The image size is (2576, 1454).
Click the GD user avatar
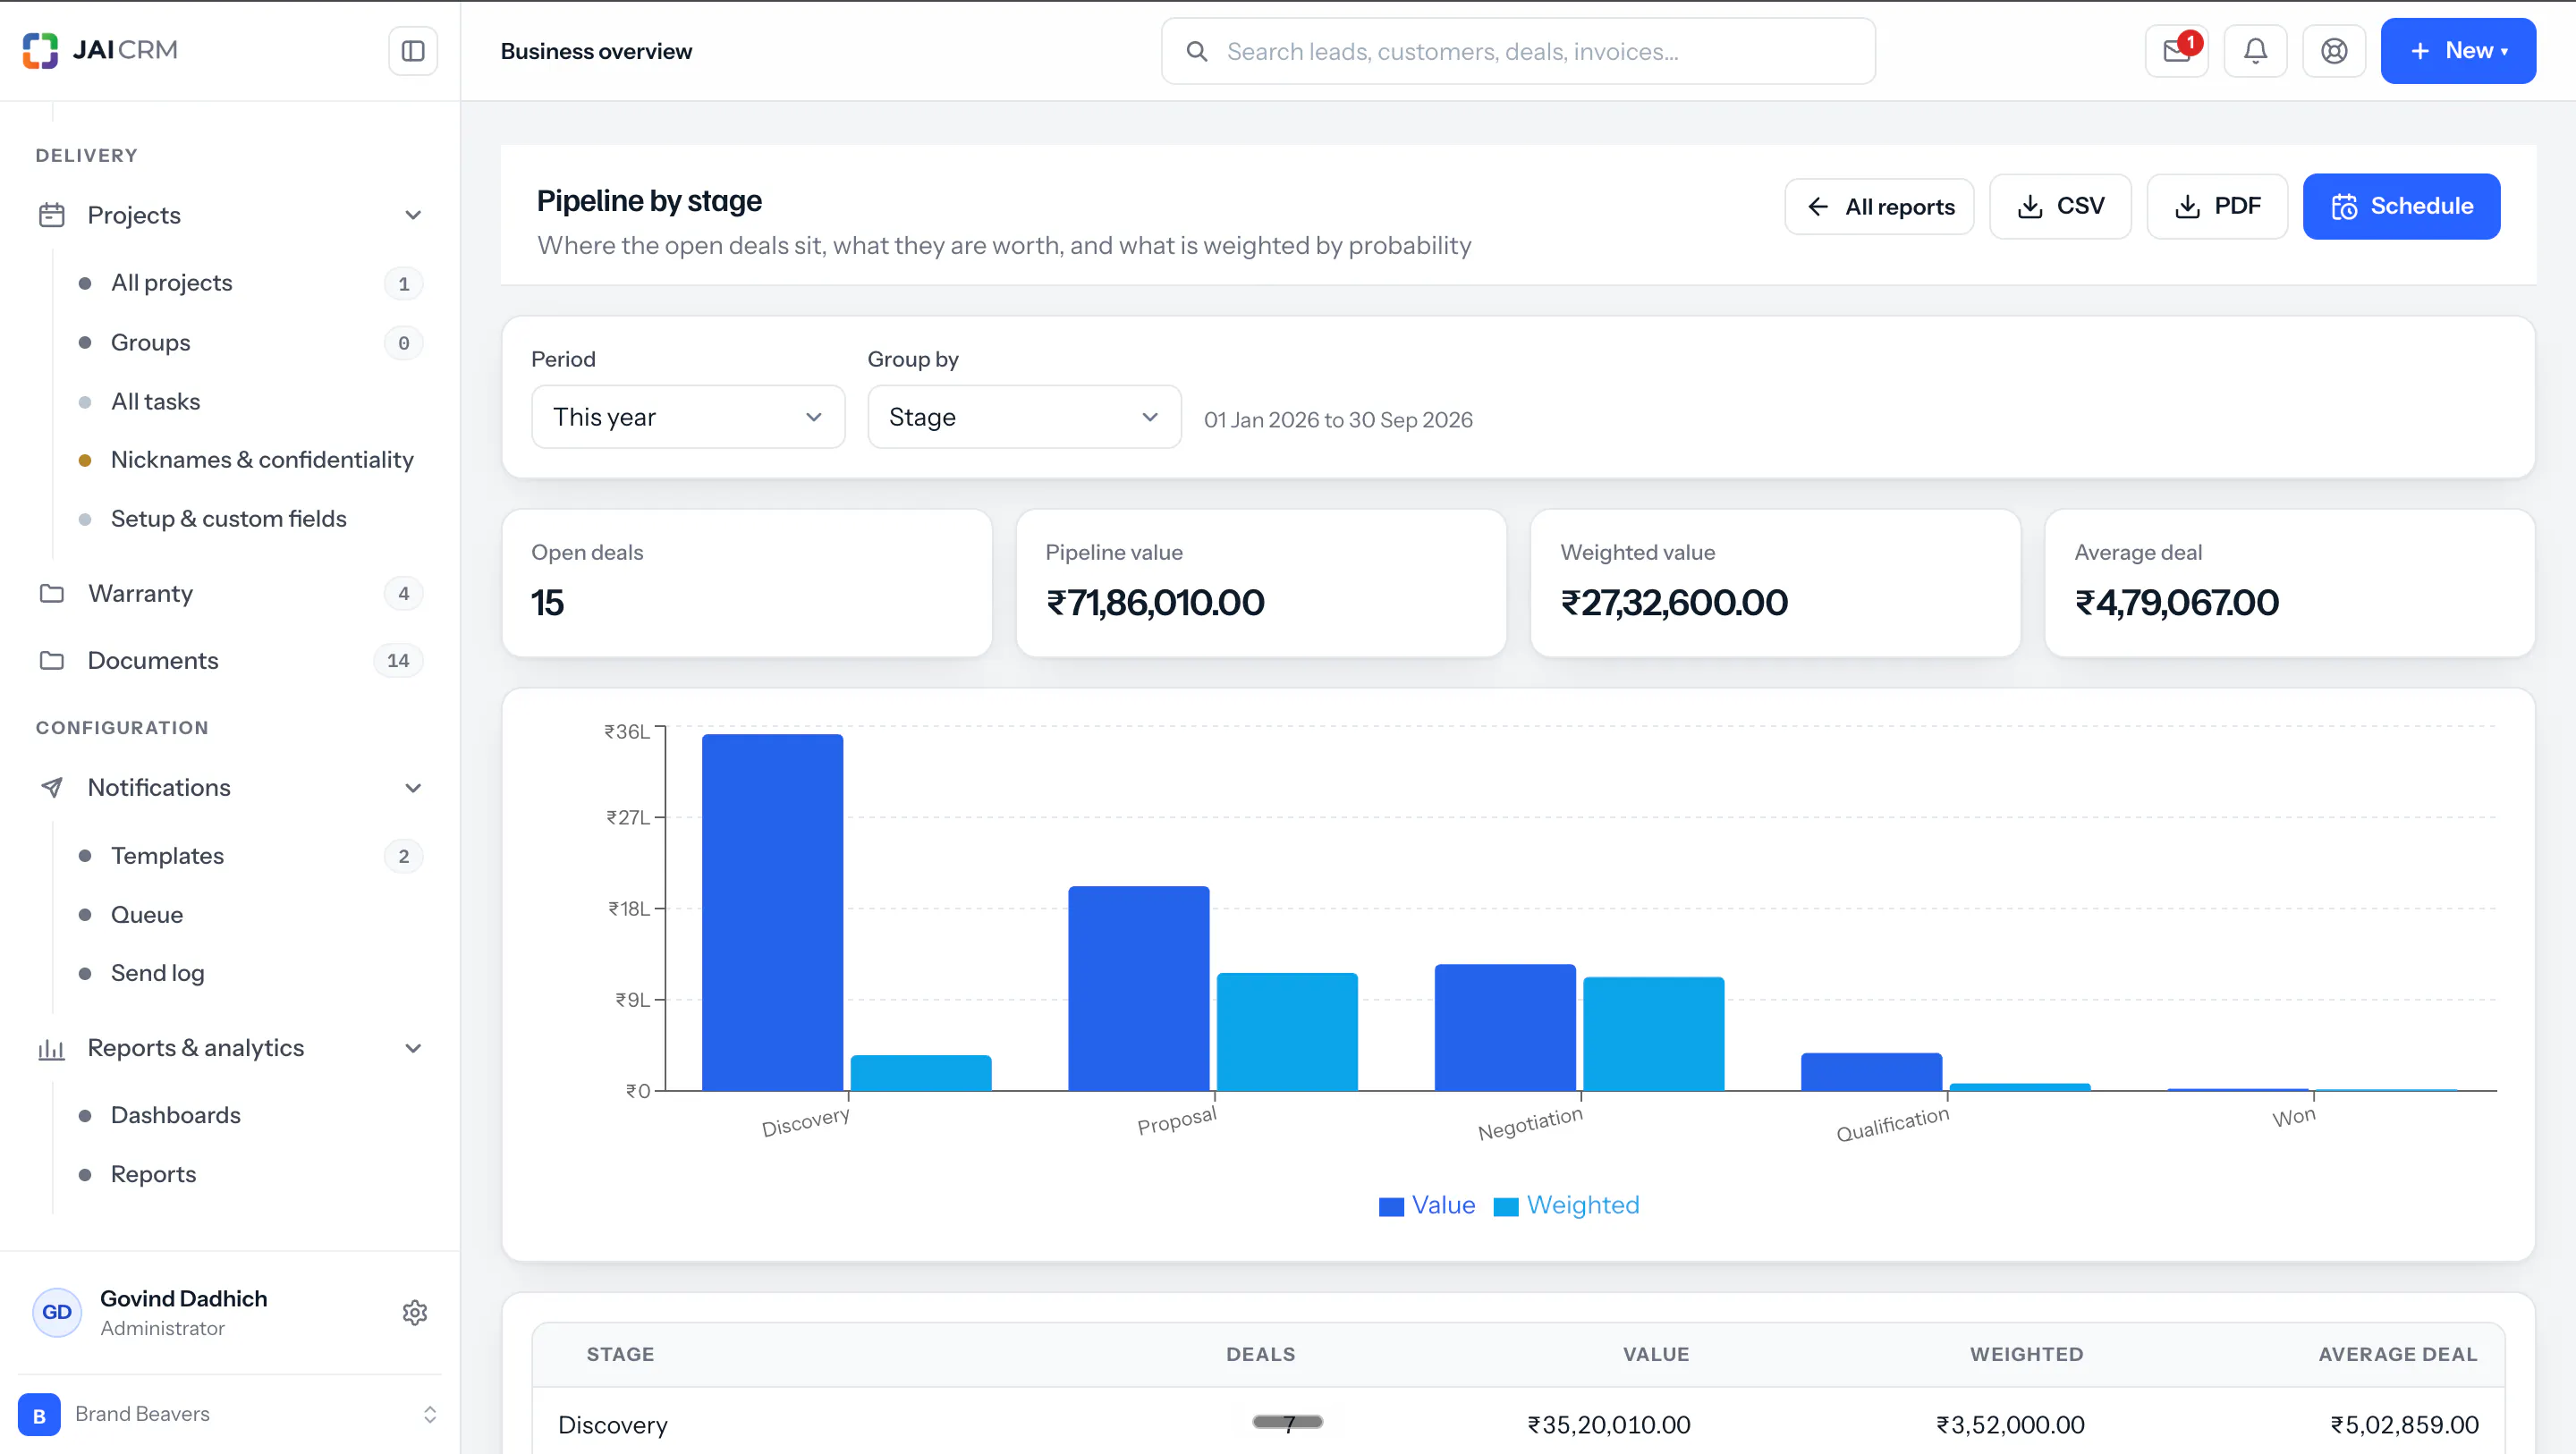point(57,1312)
